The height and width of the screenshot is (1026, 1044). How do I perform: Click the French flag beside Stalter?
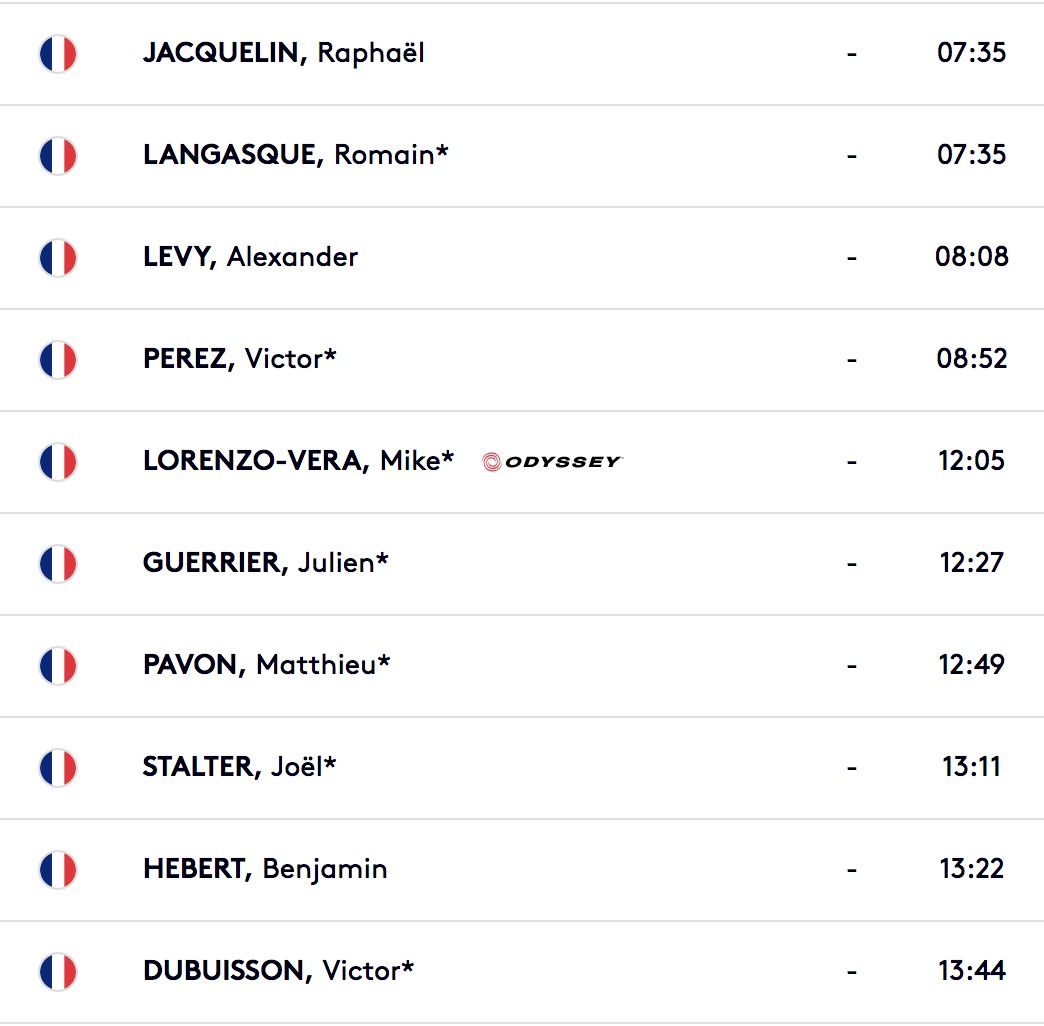coord(58,767)
